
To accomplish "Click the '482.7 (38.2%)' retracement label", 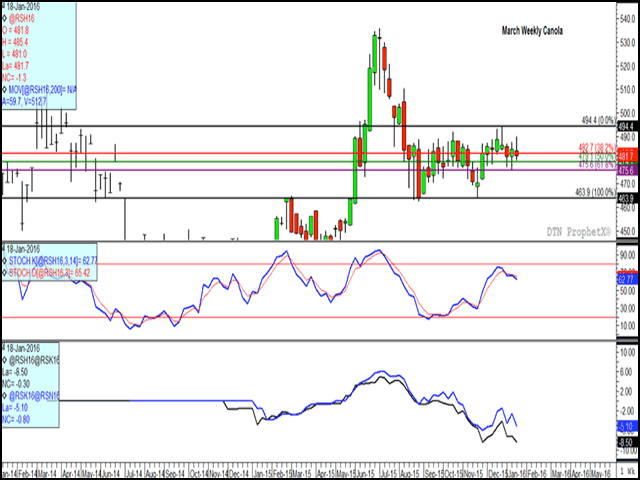I will tap(597, 147).
